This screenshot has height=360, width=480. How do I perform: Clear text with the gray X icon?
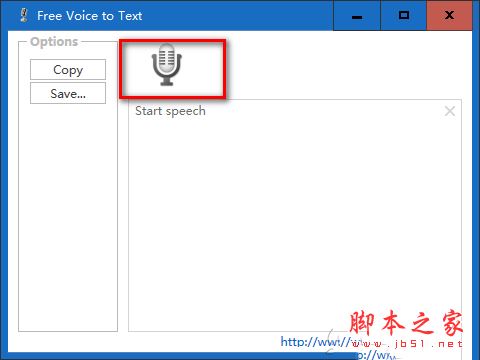coord(450,111)
